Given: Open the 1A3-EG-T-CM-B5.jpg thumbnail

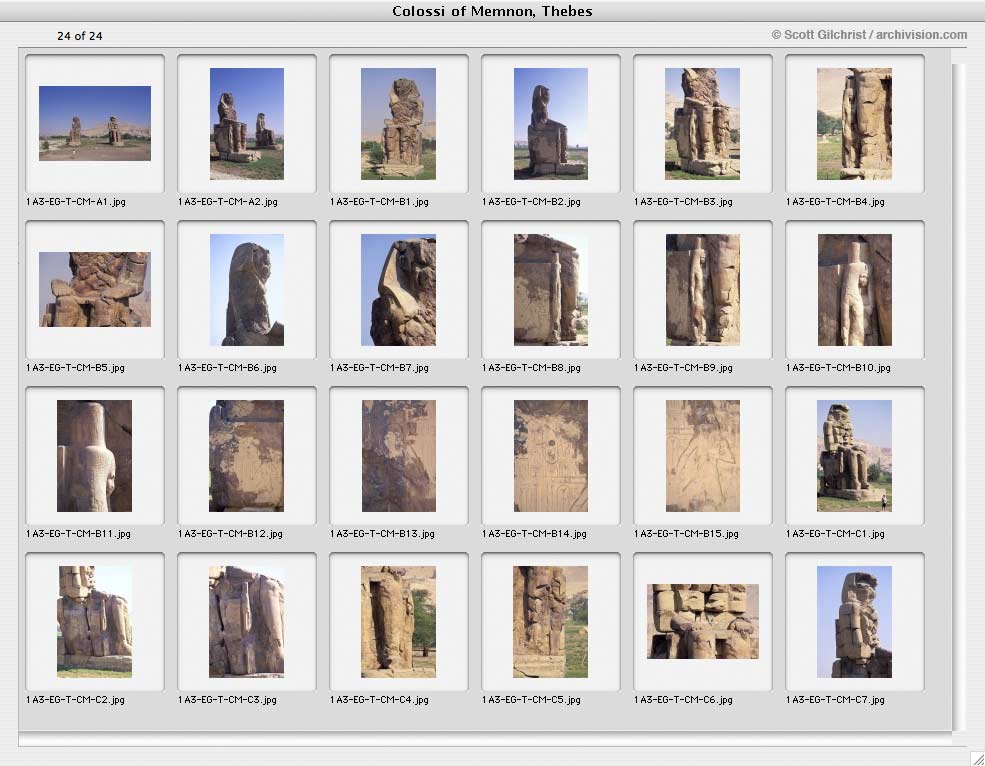Looking at the screenshot, I should 95,289.
